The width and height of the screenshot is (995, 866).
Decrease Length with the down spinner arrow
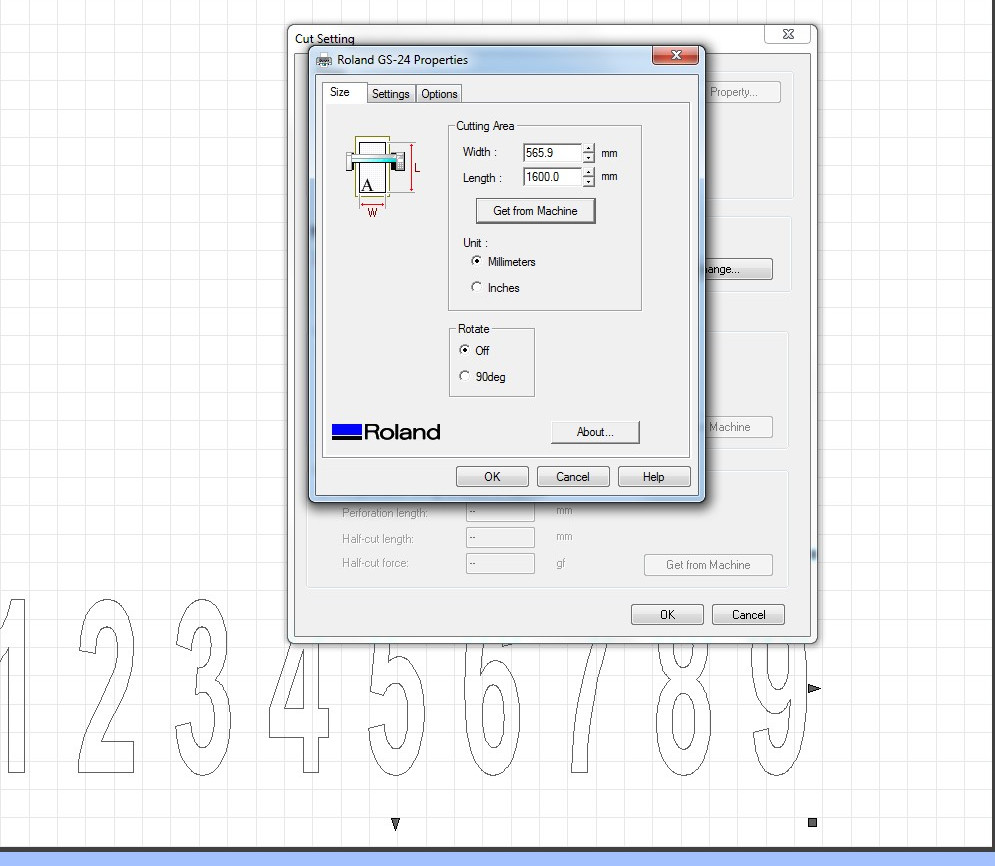589,182
